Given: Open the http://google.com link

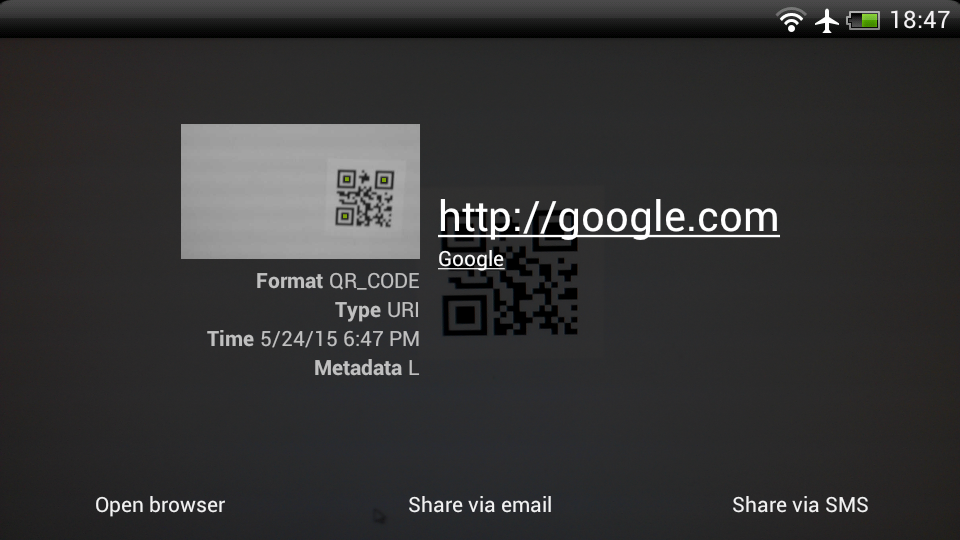Looking at the screenshot, I should click(x=609, y=217).
